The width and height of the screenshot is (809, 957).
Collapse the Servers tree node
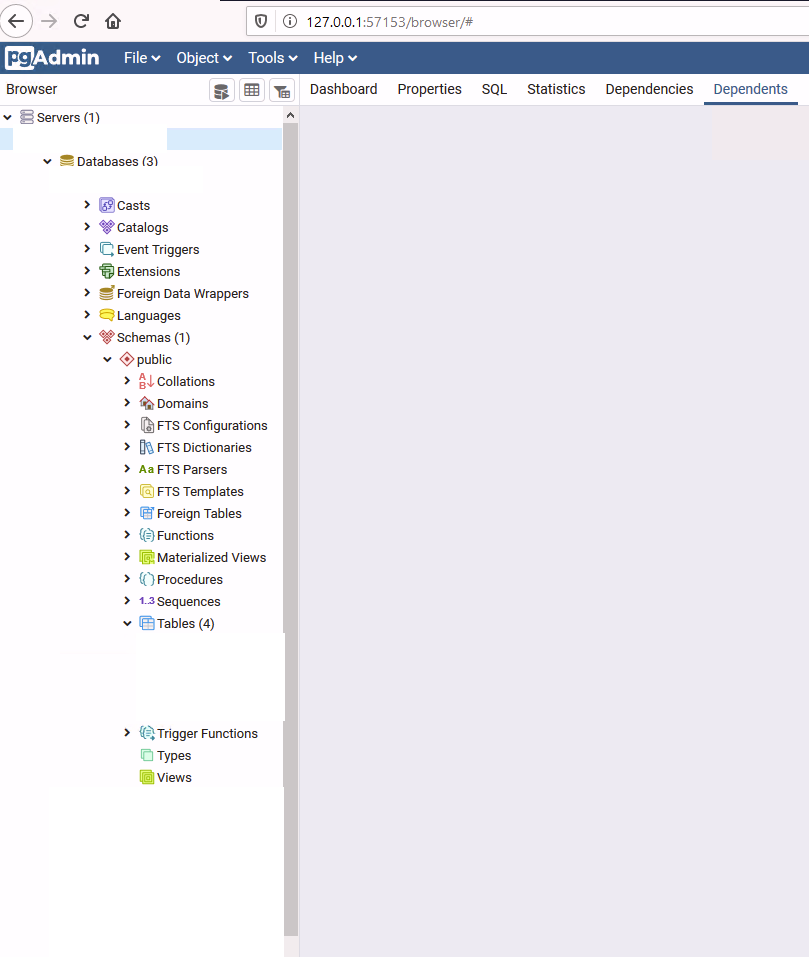8,117
